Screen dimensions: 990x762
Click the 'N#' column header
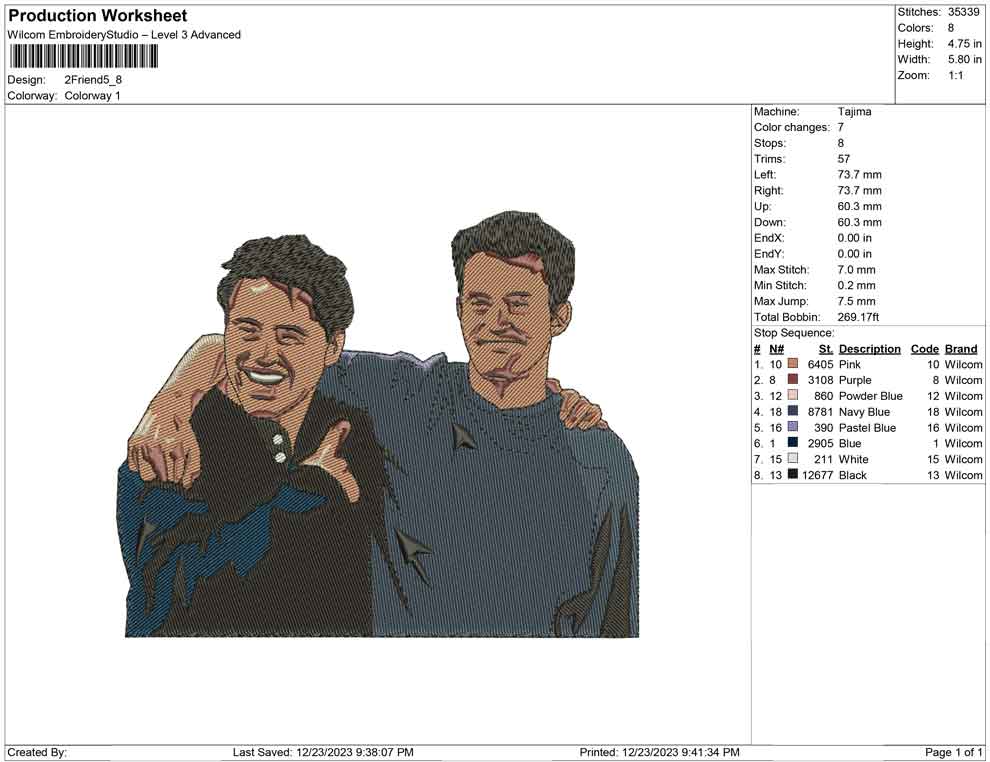point(777,349)
